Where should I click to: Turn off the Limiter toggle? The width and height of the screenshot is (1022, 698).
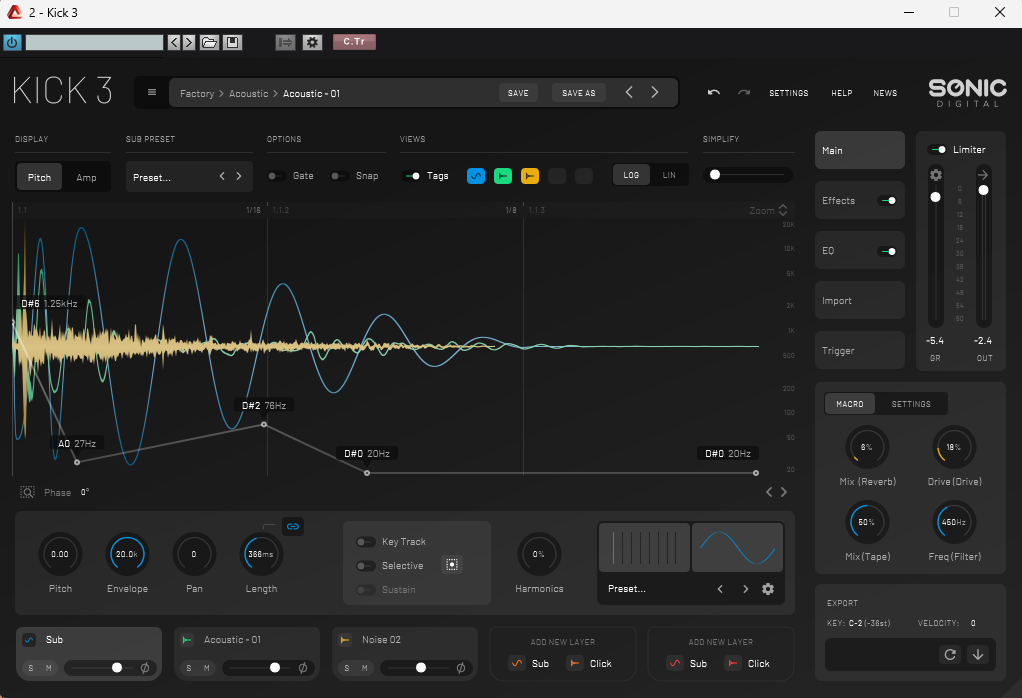click(x=938, y=150)
